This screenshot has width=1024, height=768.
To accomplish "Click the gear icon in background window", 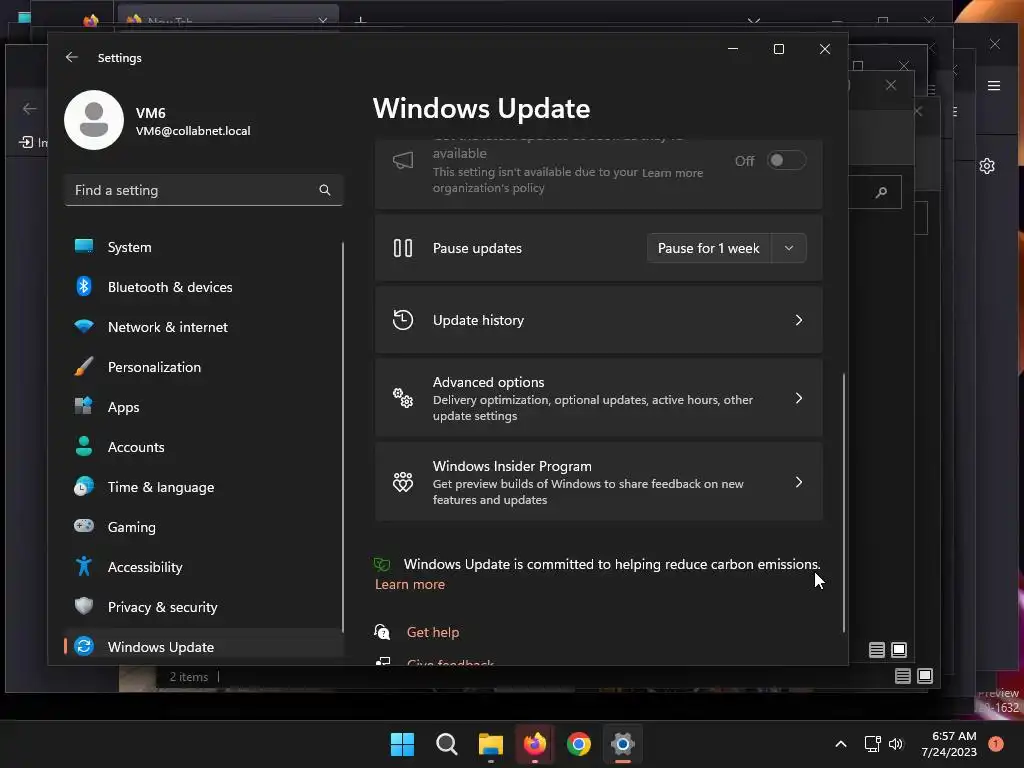I will [x=987, y=166].
